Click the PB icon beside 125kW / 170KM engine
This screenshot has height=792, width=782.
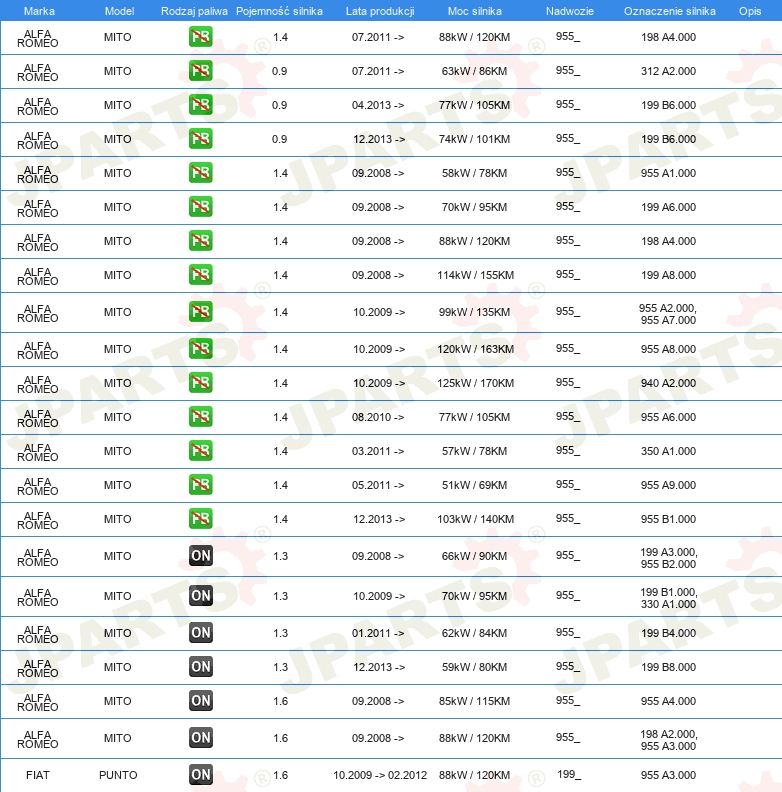pyautogui.click(x=200, y=383)
